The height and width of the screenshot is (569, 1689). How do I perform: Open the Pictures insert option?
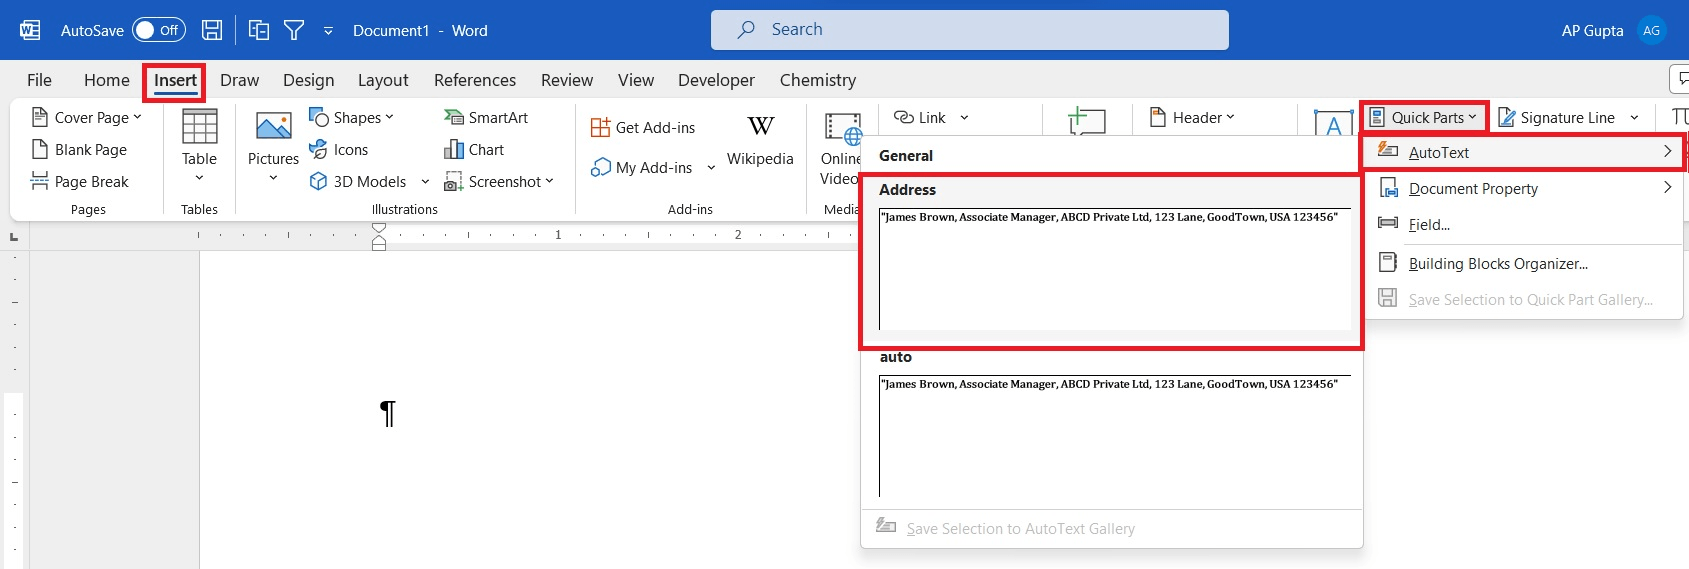point(273,145)
